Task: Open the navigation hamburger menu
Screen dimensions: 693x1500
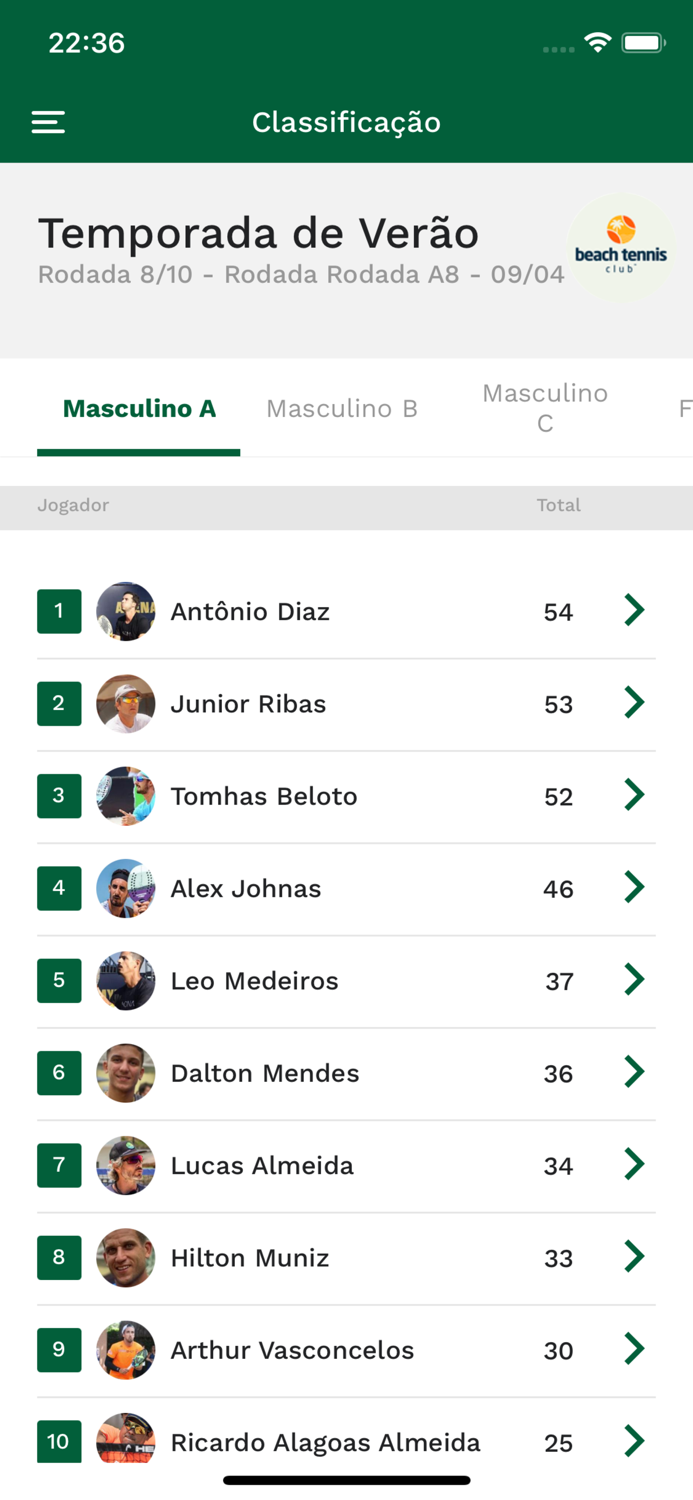Action: click(x=47, y=122)
